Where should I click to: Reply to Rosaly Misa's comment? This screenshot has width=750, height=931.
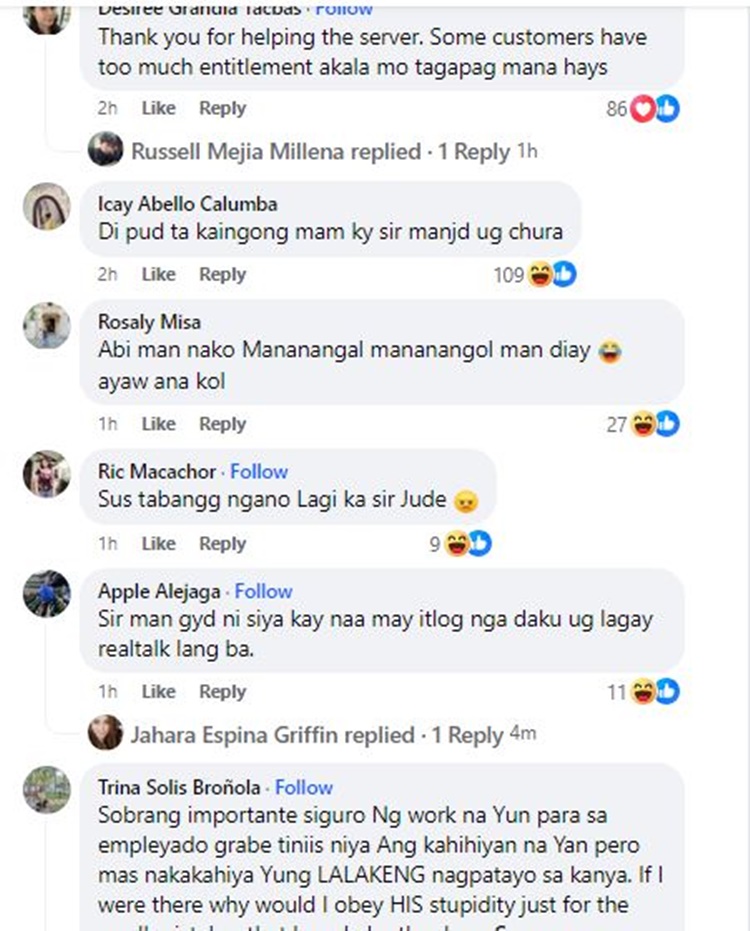(222, 424)
